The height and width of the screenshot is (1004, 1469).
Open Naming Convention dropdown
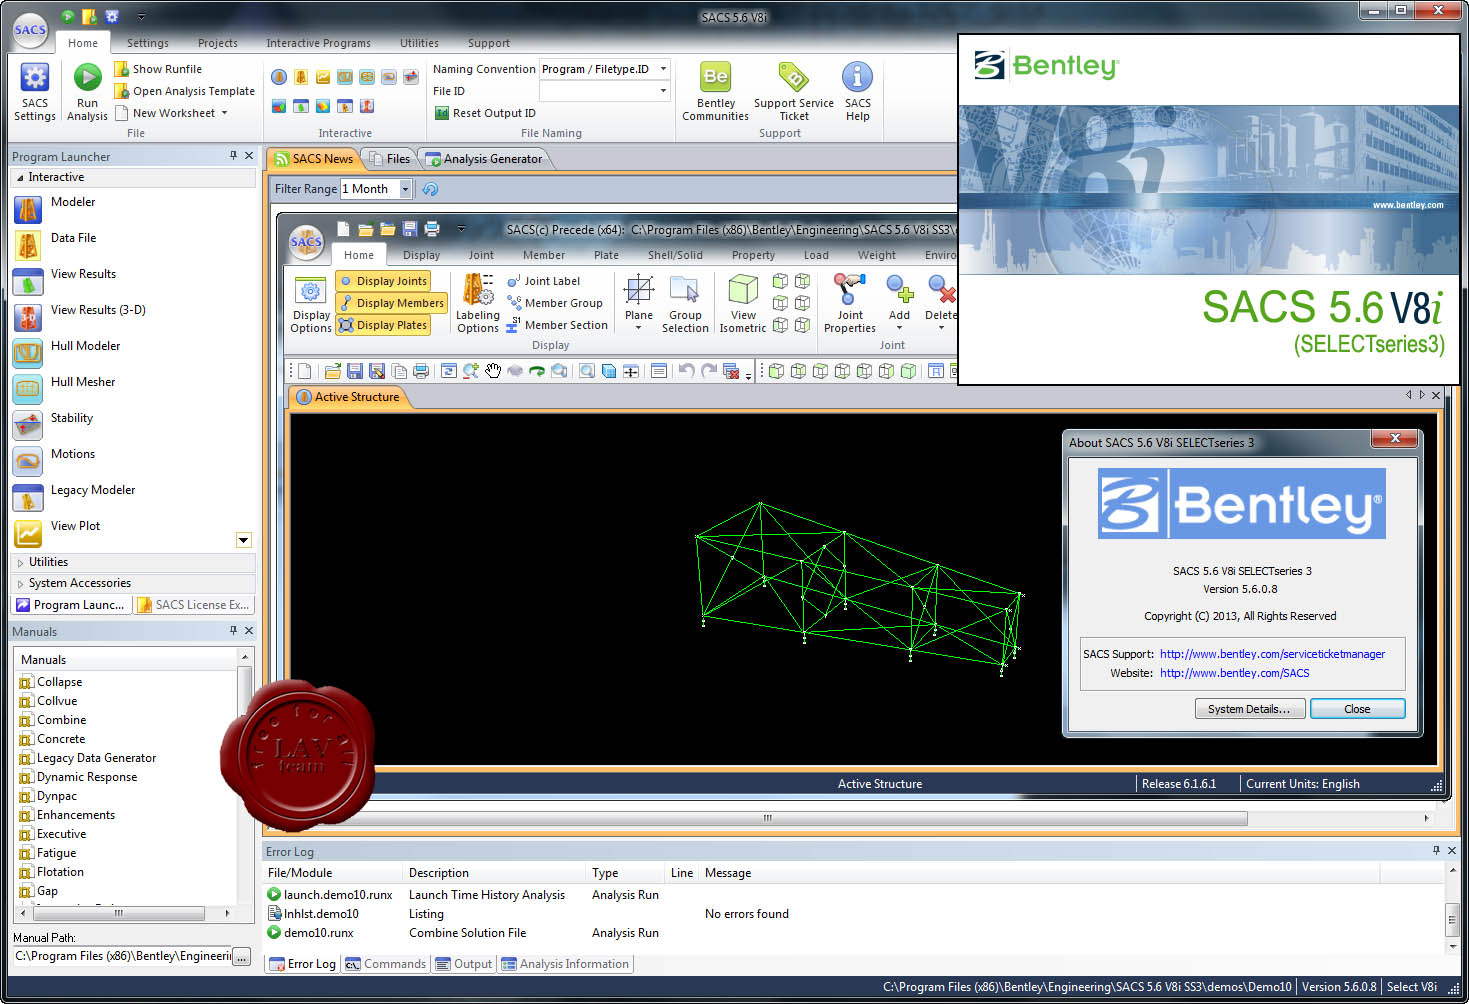[x=663, y=69]
